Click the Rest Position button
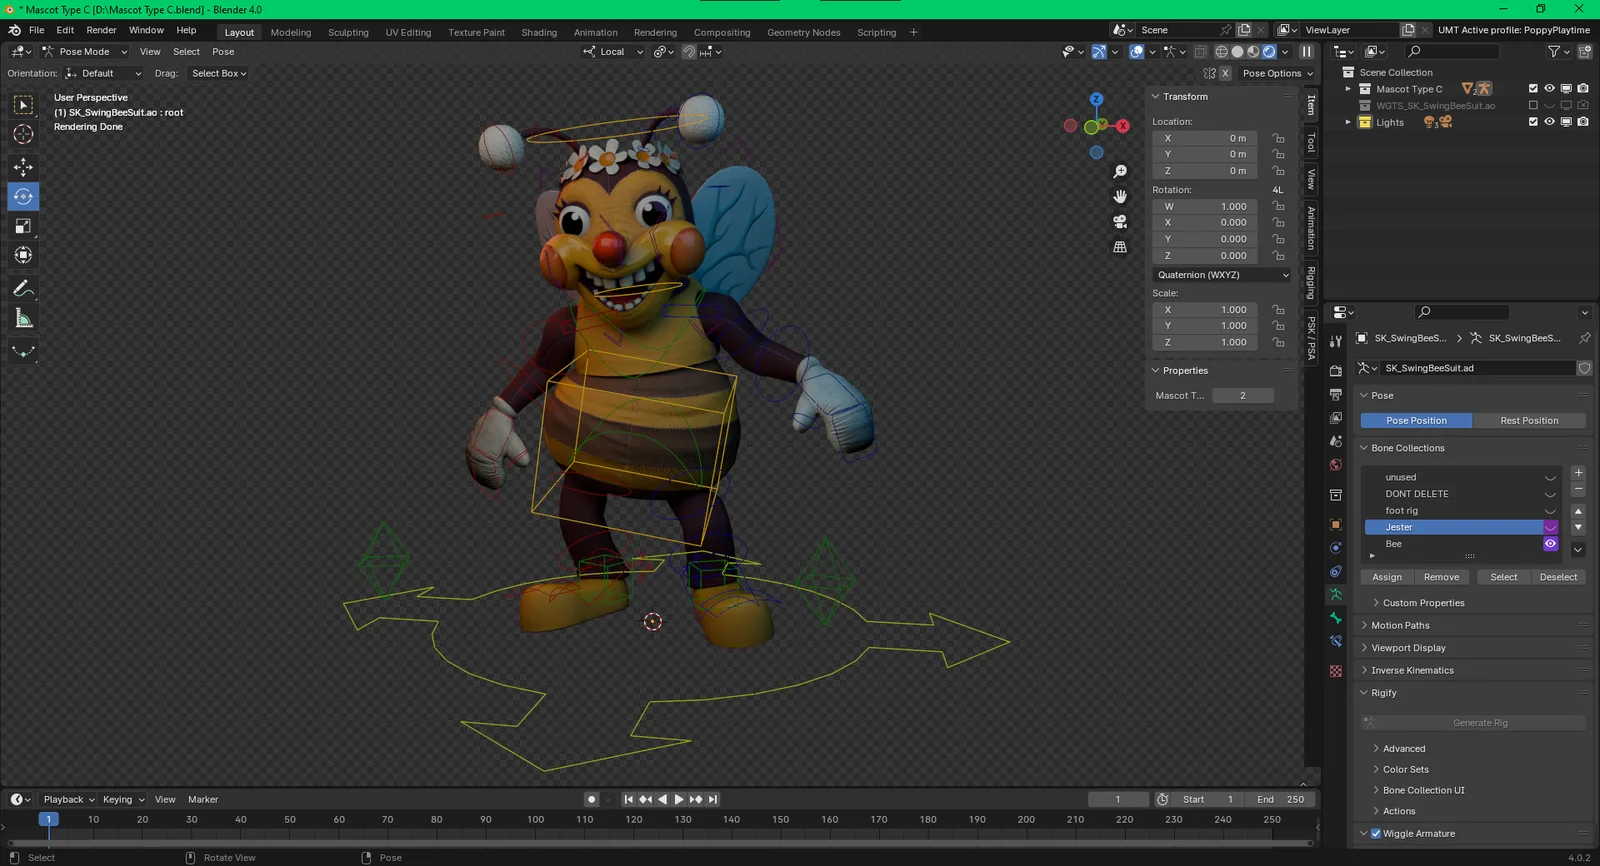 click(x=1529, y=421)
